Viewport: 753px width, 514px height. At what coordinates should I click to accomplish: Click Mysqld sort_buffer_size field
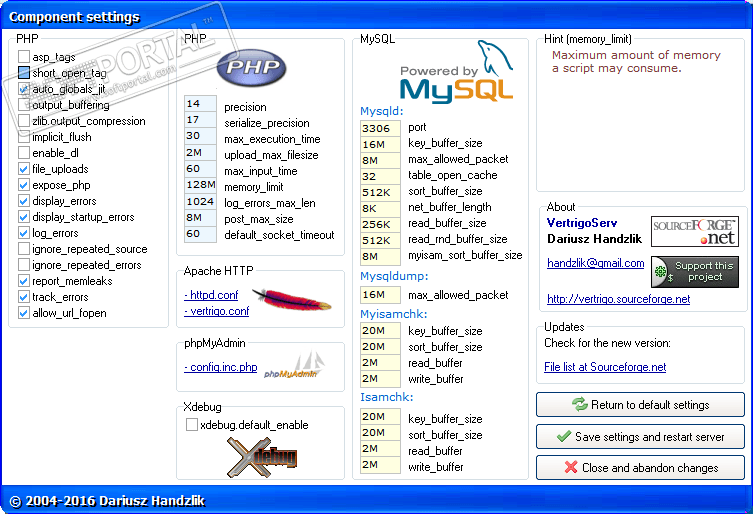[380, 192]
